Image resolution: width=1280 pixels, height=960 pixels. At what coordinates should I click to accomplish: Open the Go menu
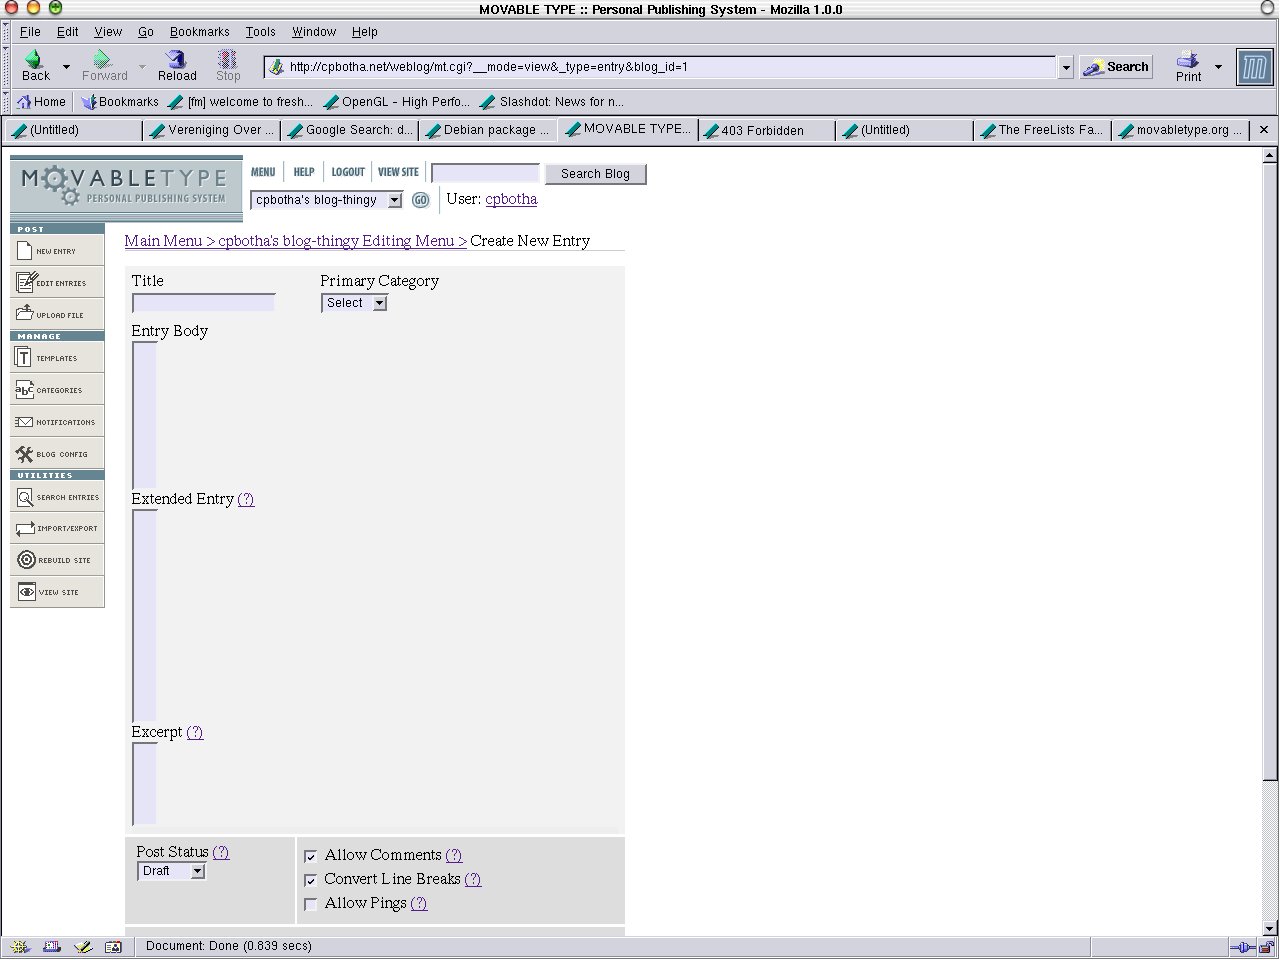(146, 32)
